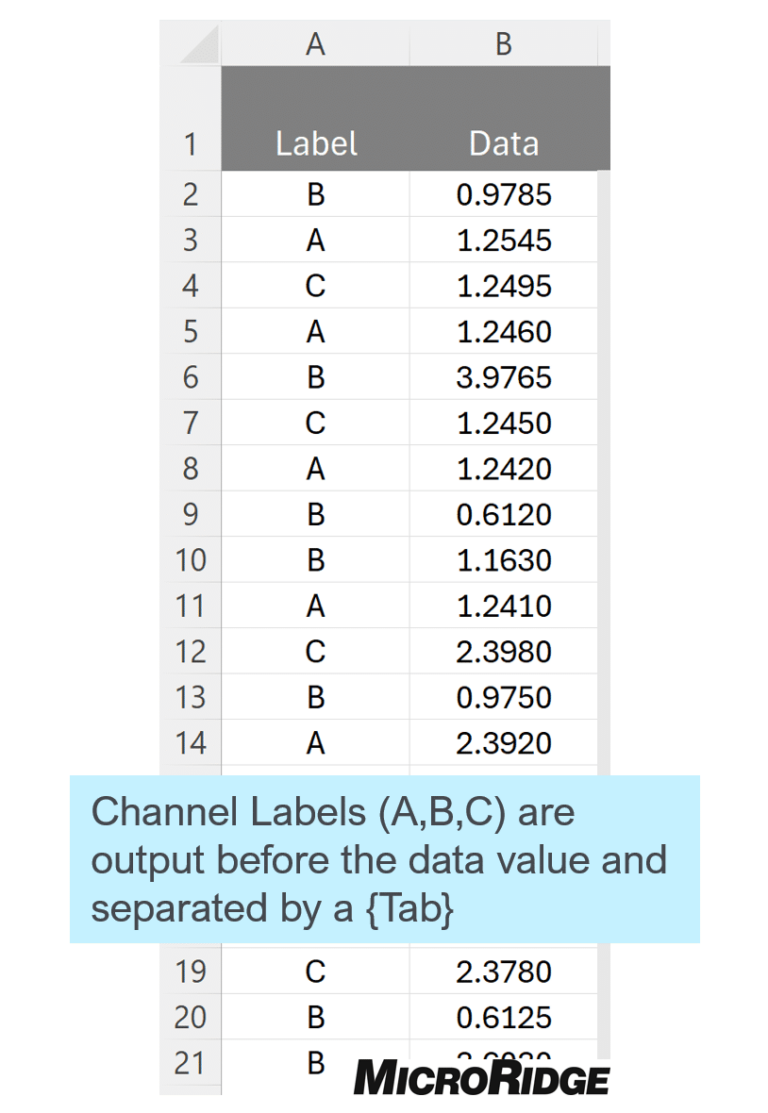Click label cell C in row 4
Image resolution: width=768 pixels, height=1113 pixels.
[x=315, y=285]
